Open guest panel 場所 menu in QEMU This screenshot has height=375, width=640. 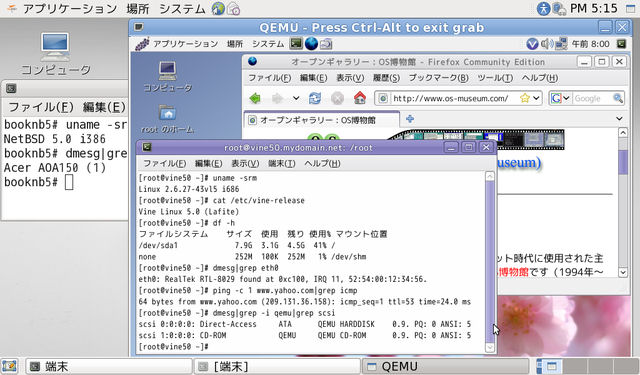(x=235, y=44)
